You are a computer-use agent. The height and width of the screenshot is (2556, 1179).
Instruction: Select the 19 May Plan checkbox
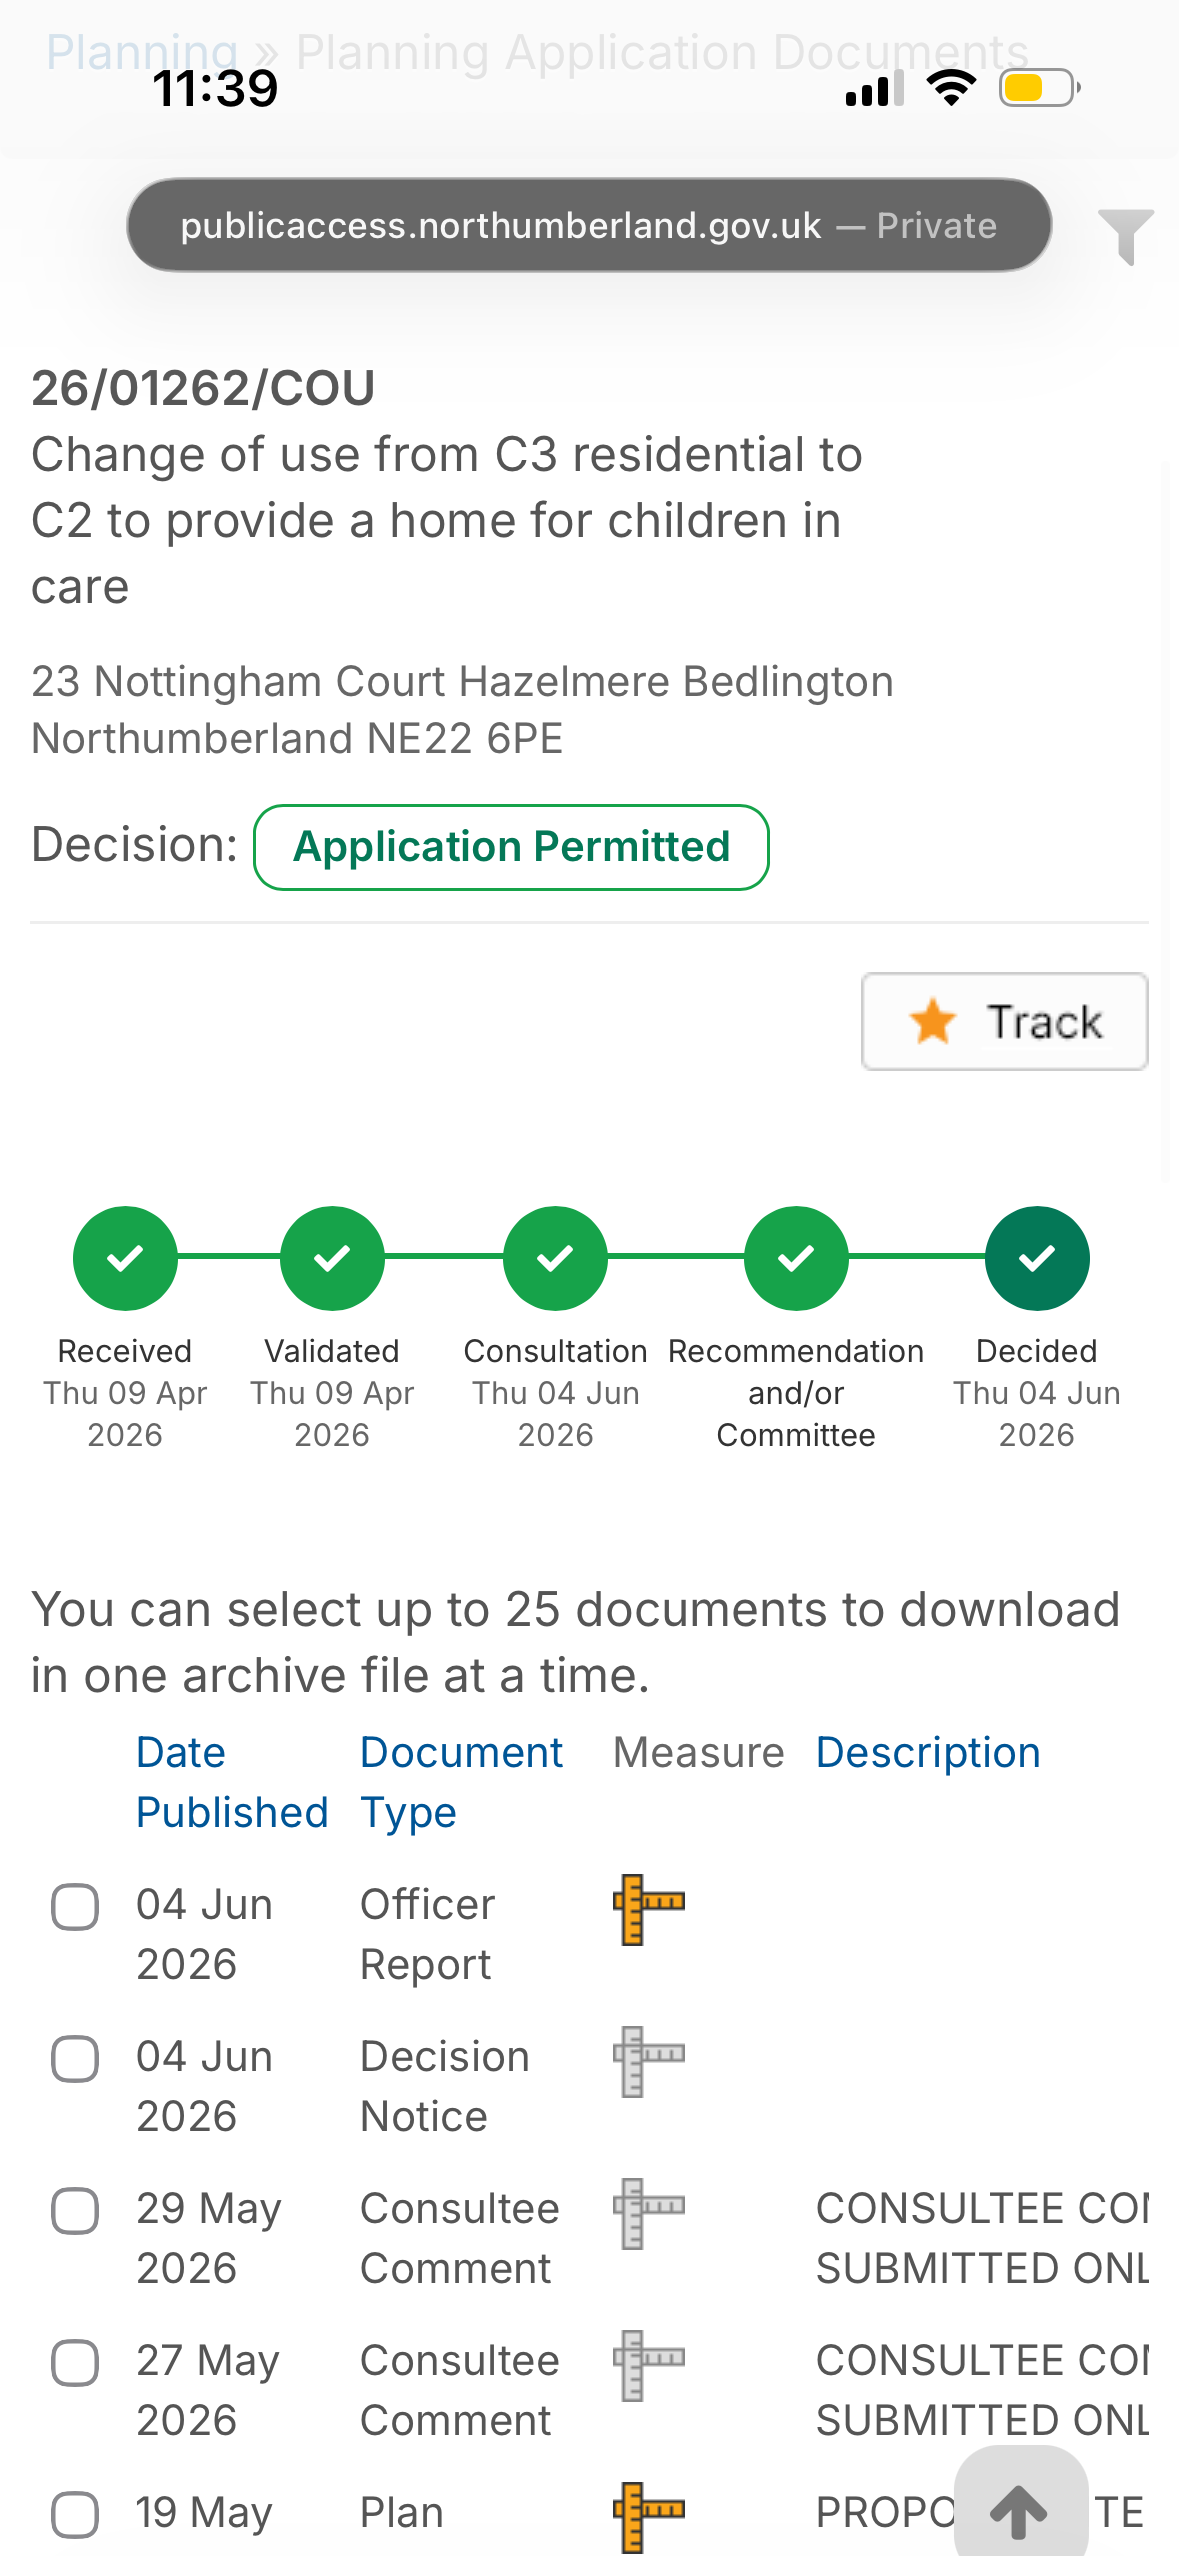tap(75, 2515)
